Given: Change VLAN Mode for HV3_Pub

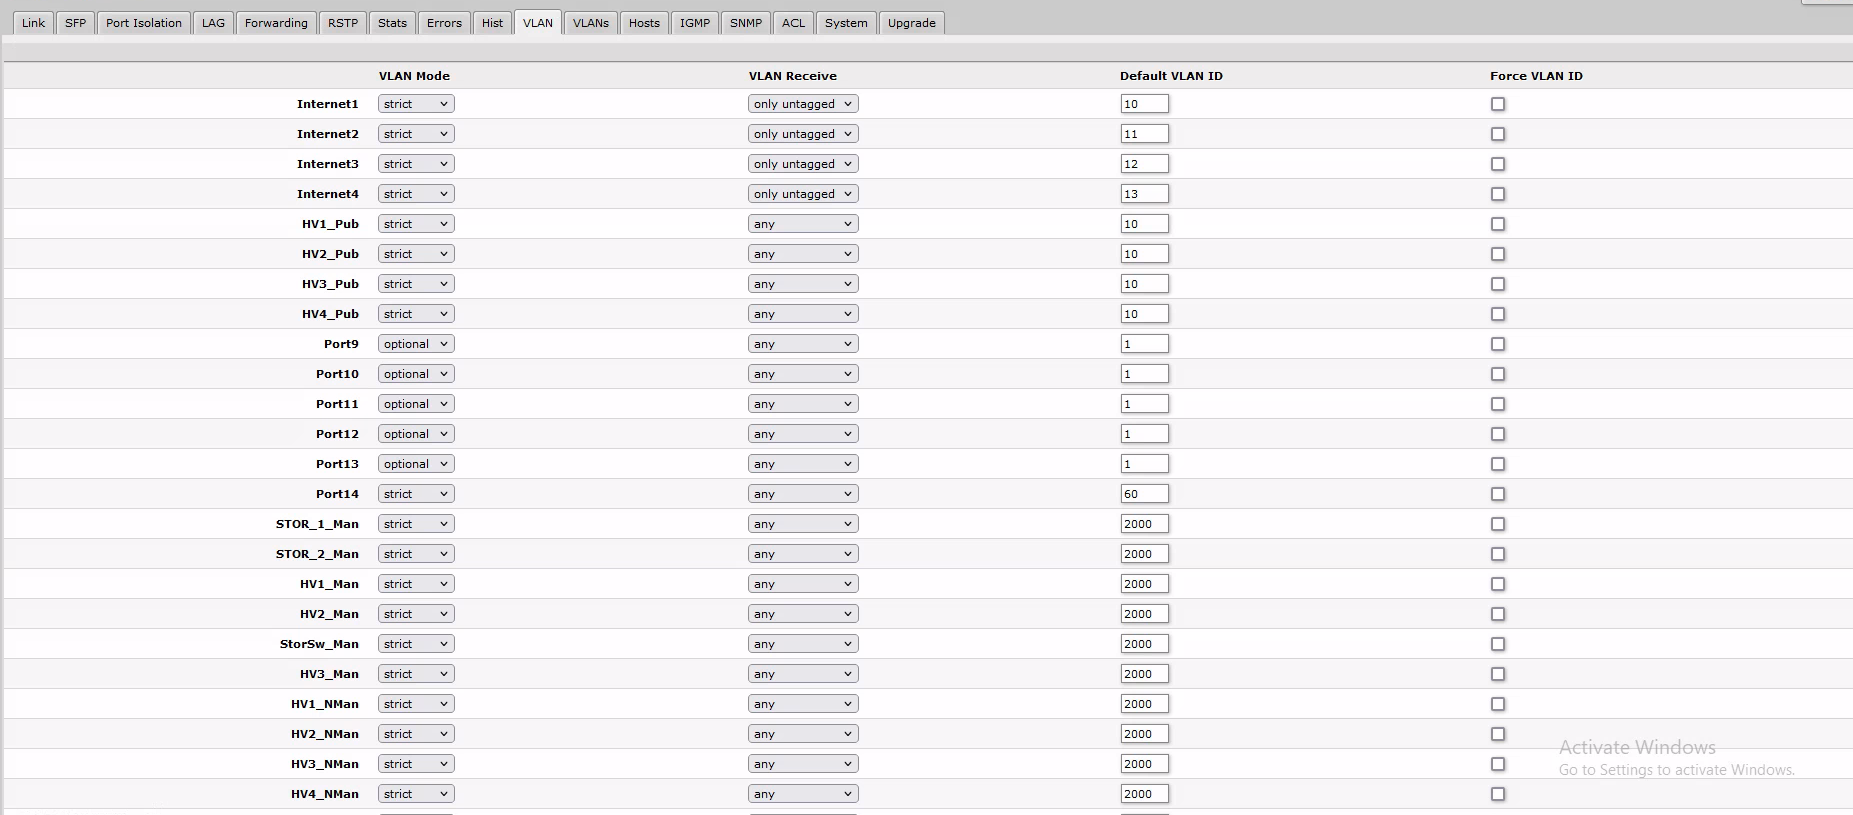Looking at the screenshot, I should tap(416, 284).
